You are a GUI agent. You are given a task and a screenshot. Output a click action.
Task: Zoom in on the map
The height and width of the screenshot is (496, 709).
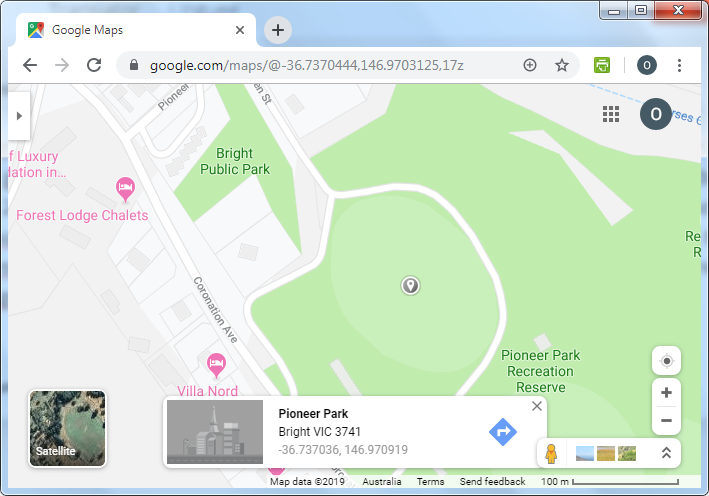click(x=666, y=392)
